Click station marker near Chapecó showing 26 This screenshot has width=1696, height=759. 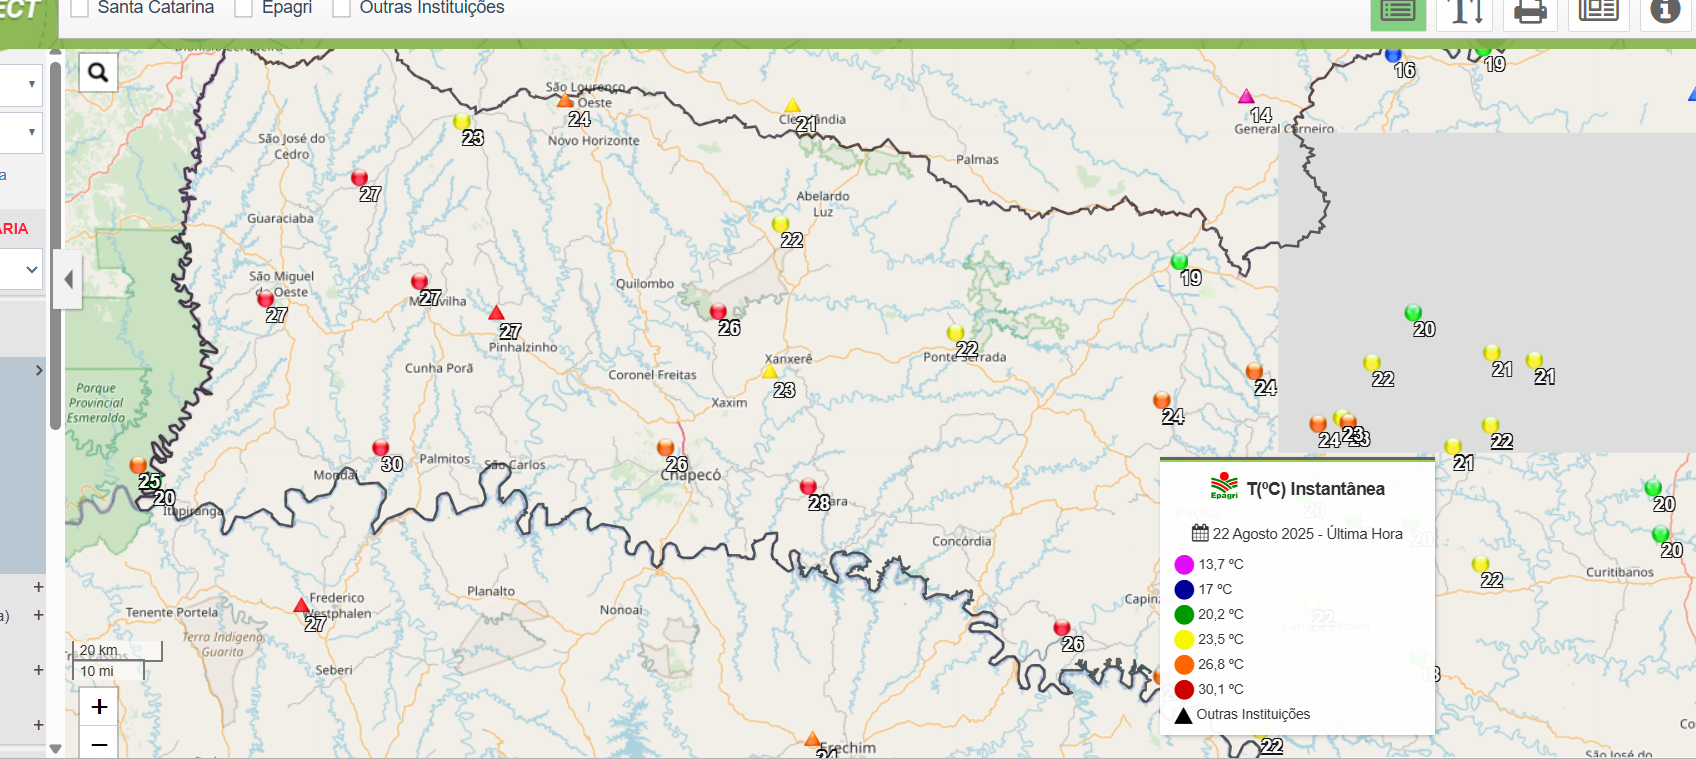click(666, 448)
